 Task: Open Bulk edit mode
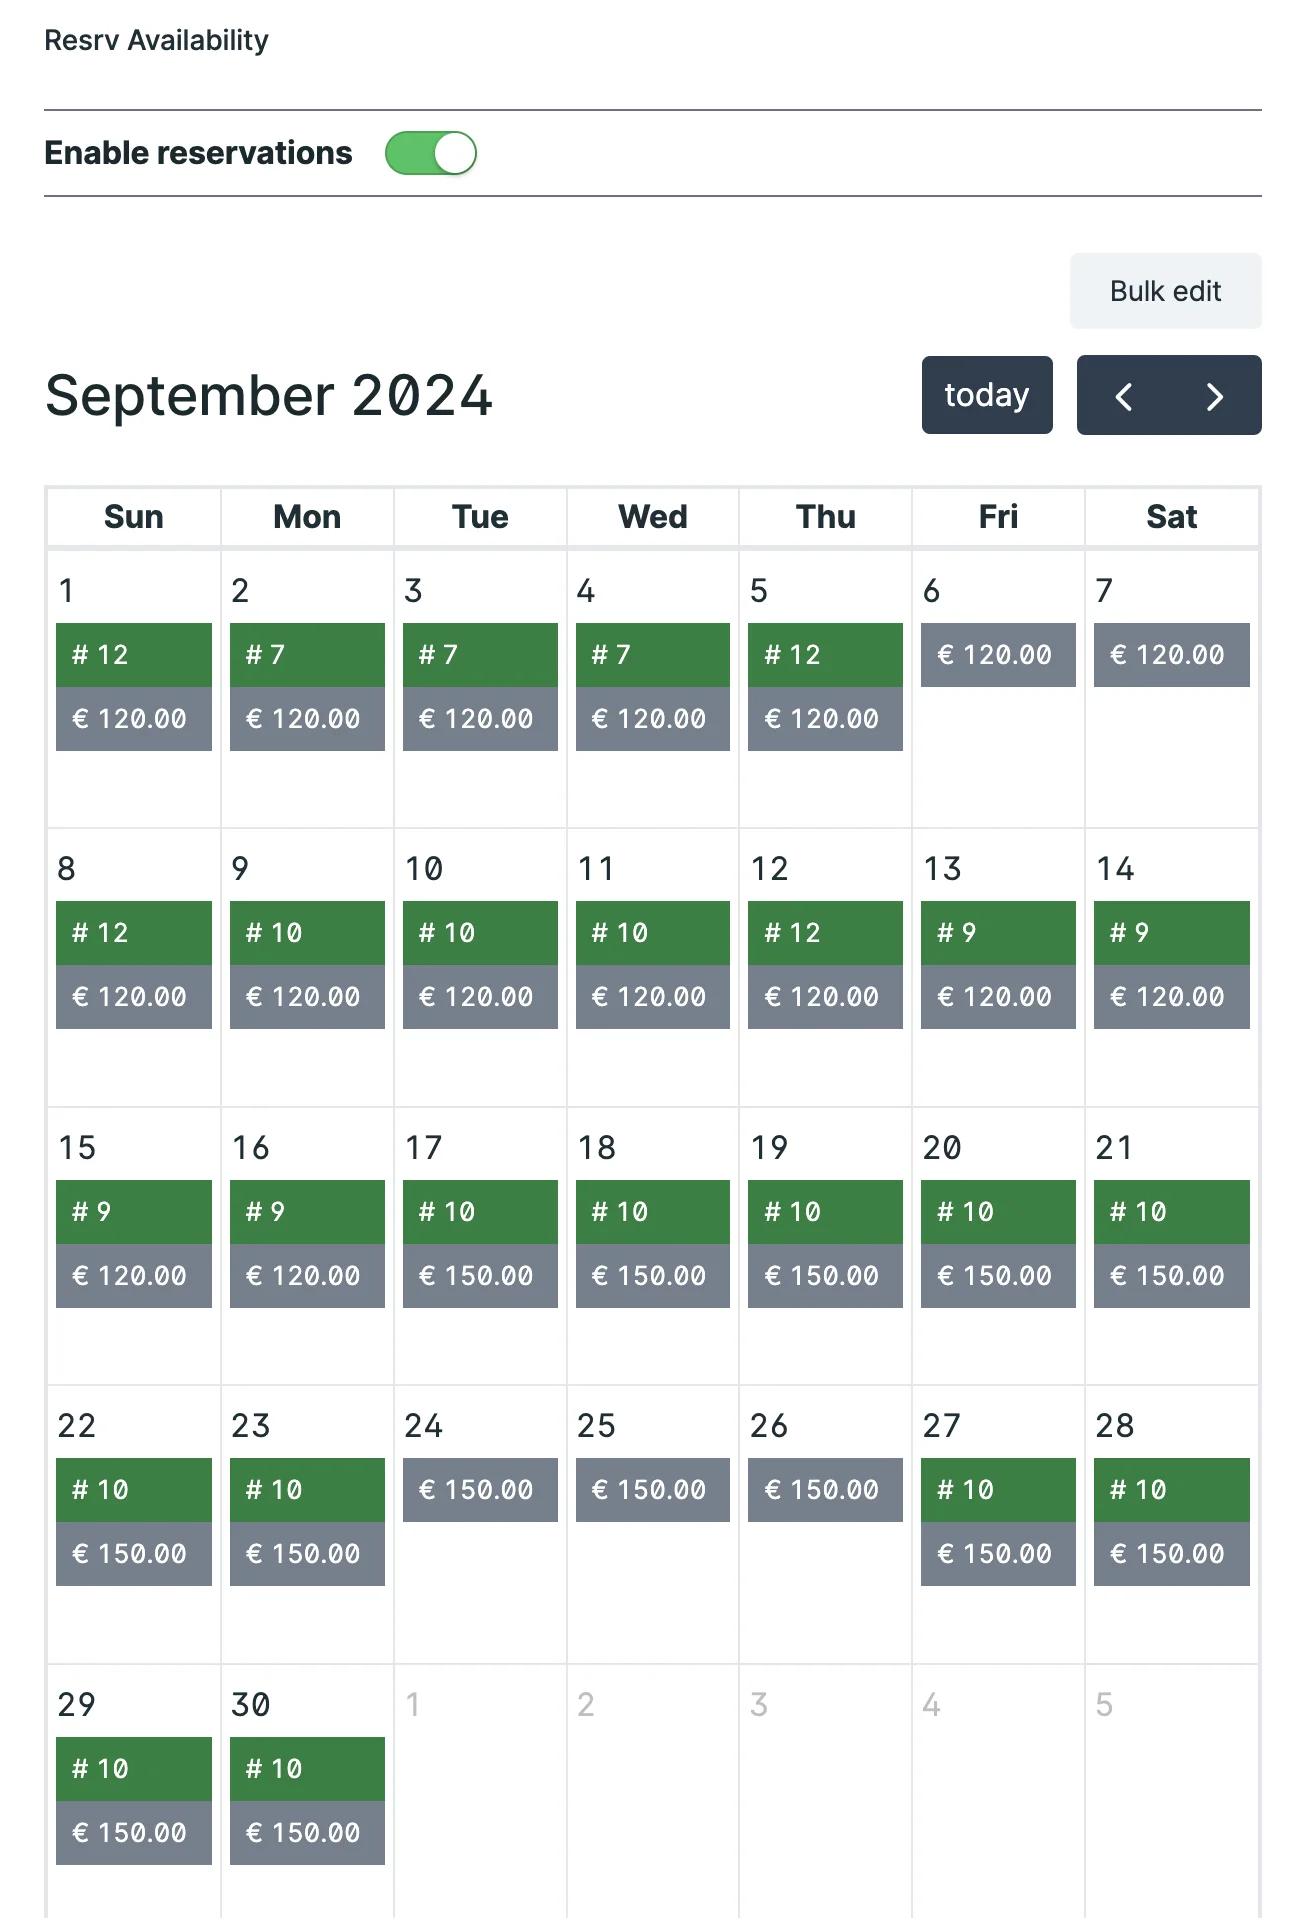click(x=1164, y=291)
